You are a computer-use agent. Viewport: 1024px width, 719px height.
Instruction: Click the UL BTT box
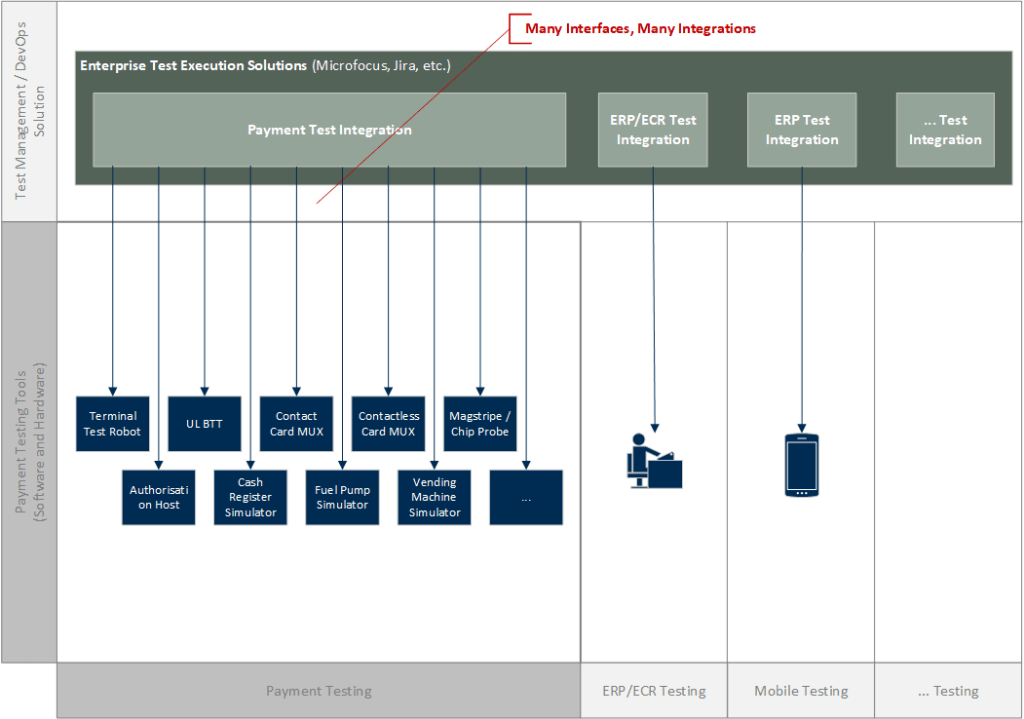204,424
